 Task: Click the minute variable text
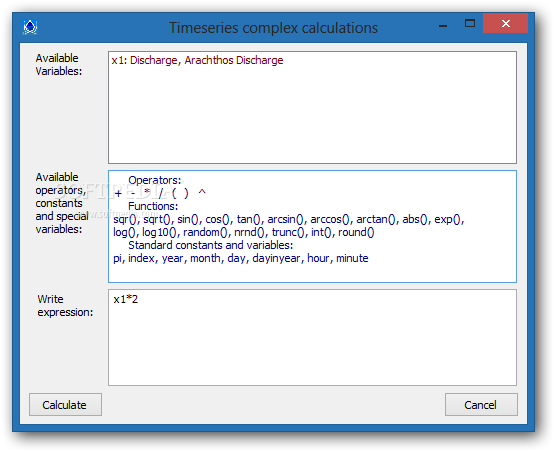(x=352, y=258)
